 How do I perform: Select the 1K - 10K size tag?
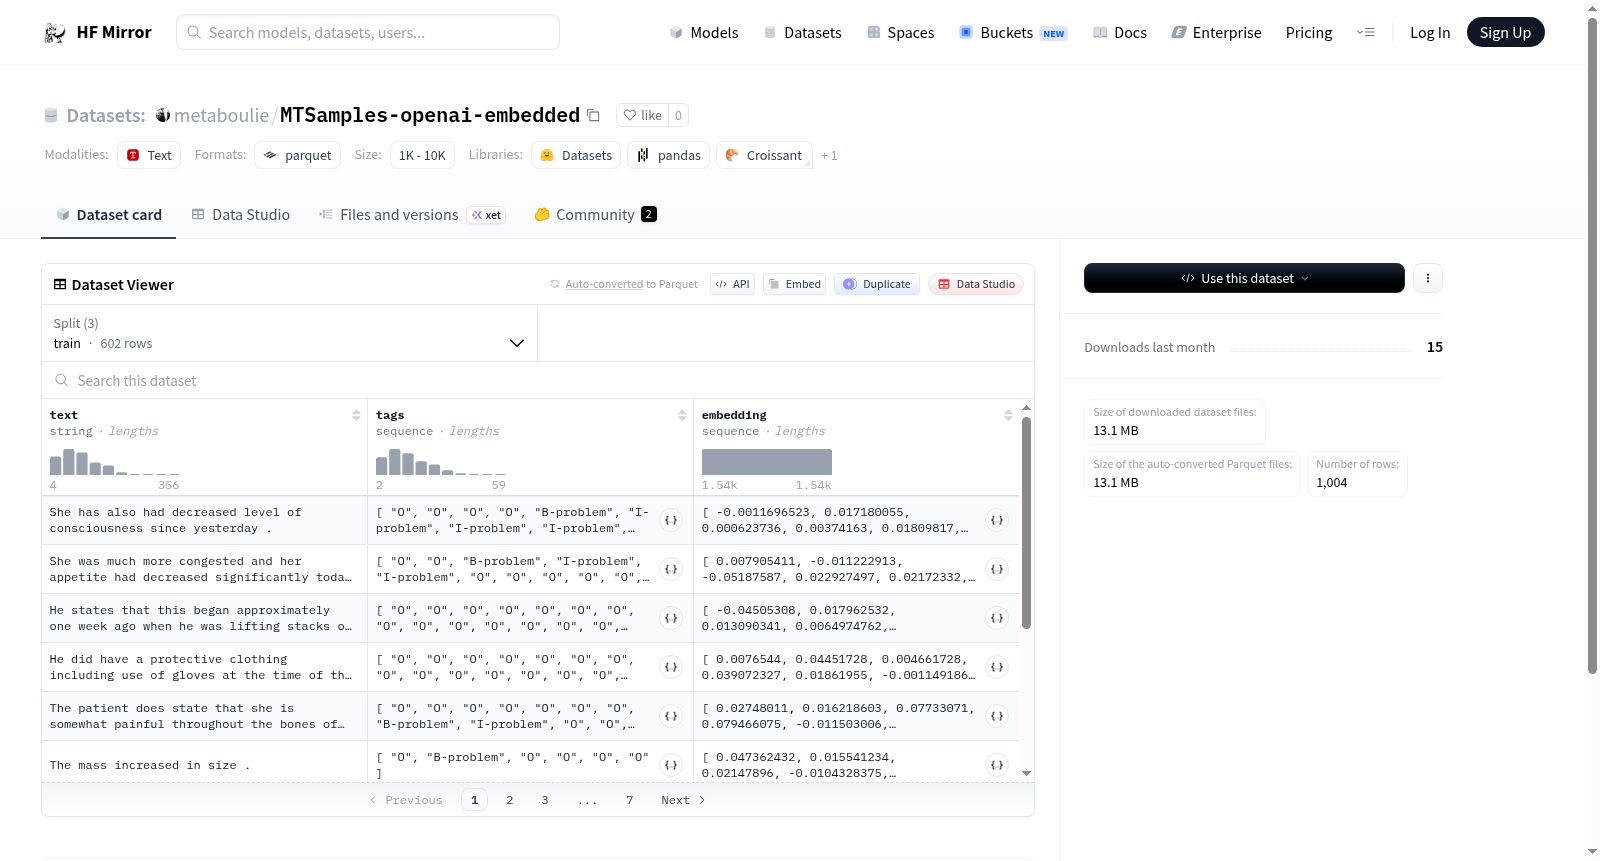(422, 155)
